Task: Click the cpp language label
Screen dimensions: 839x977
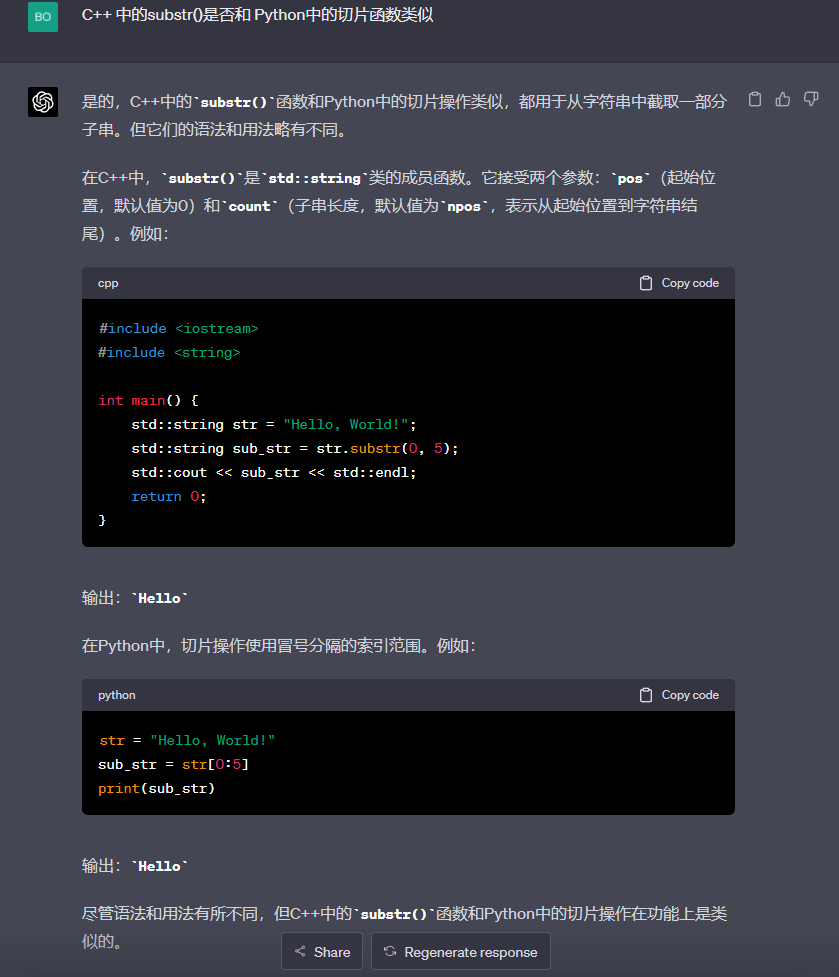Action: click(x=108, y=283)
